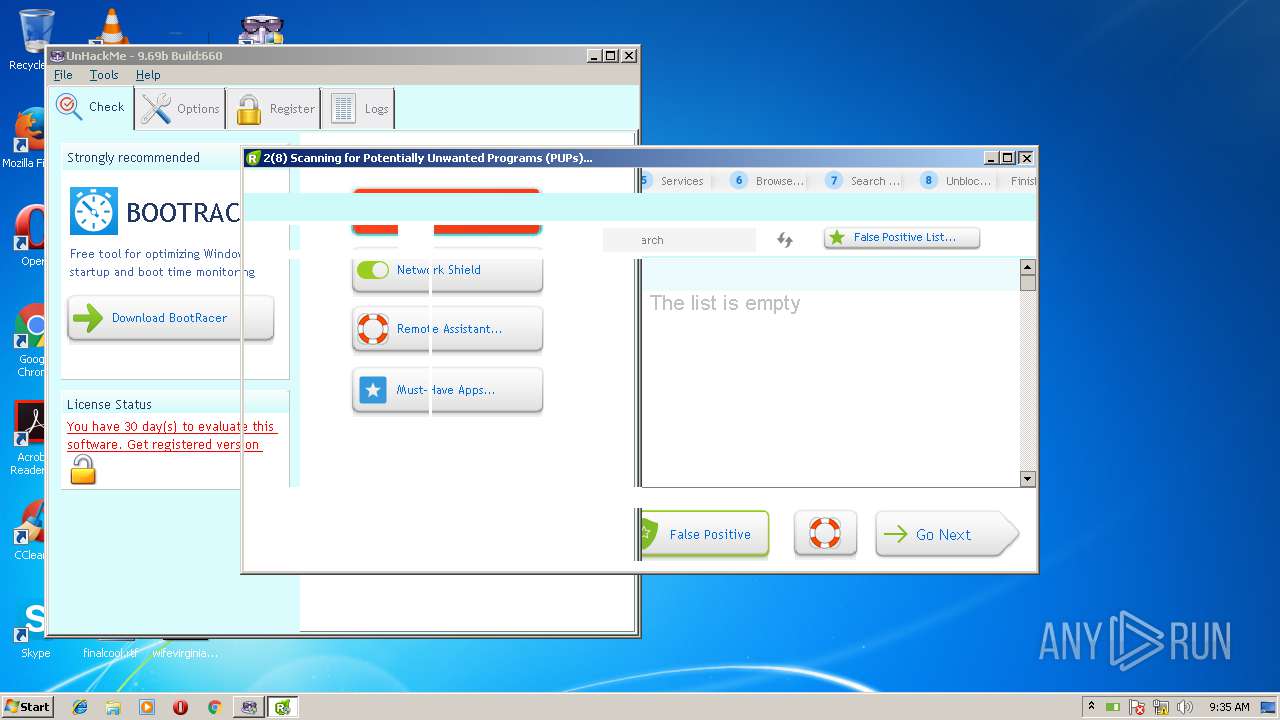Click the BootRacer stopwatch logo
Viewport: 1280px width, 720px height.
coord(94,211)
